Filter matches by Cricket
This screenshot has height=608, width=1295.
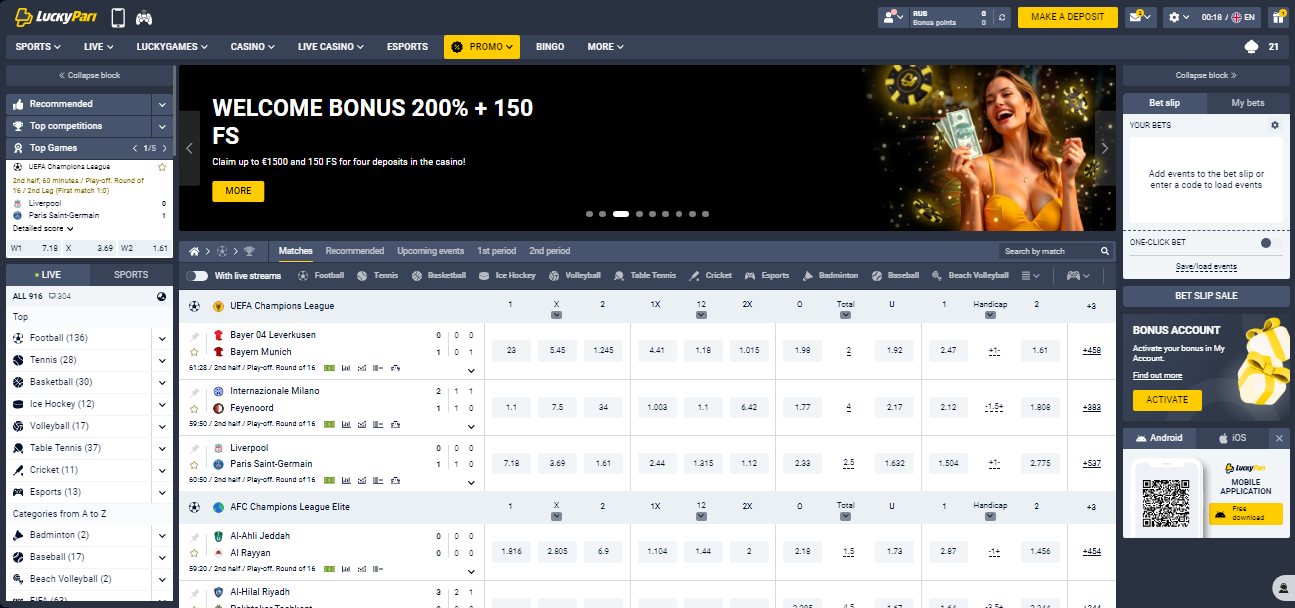click(711, 275)
